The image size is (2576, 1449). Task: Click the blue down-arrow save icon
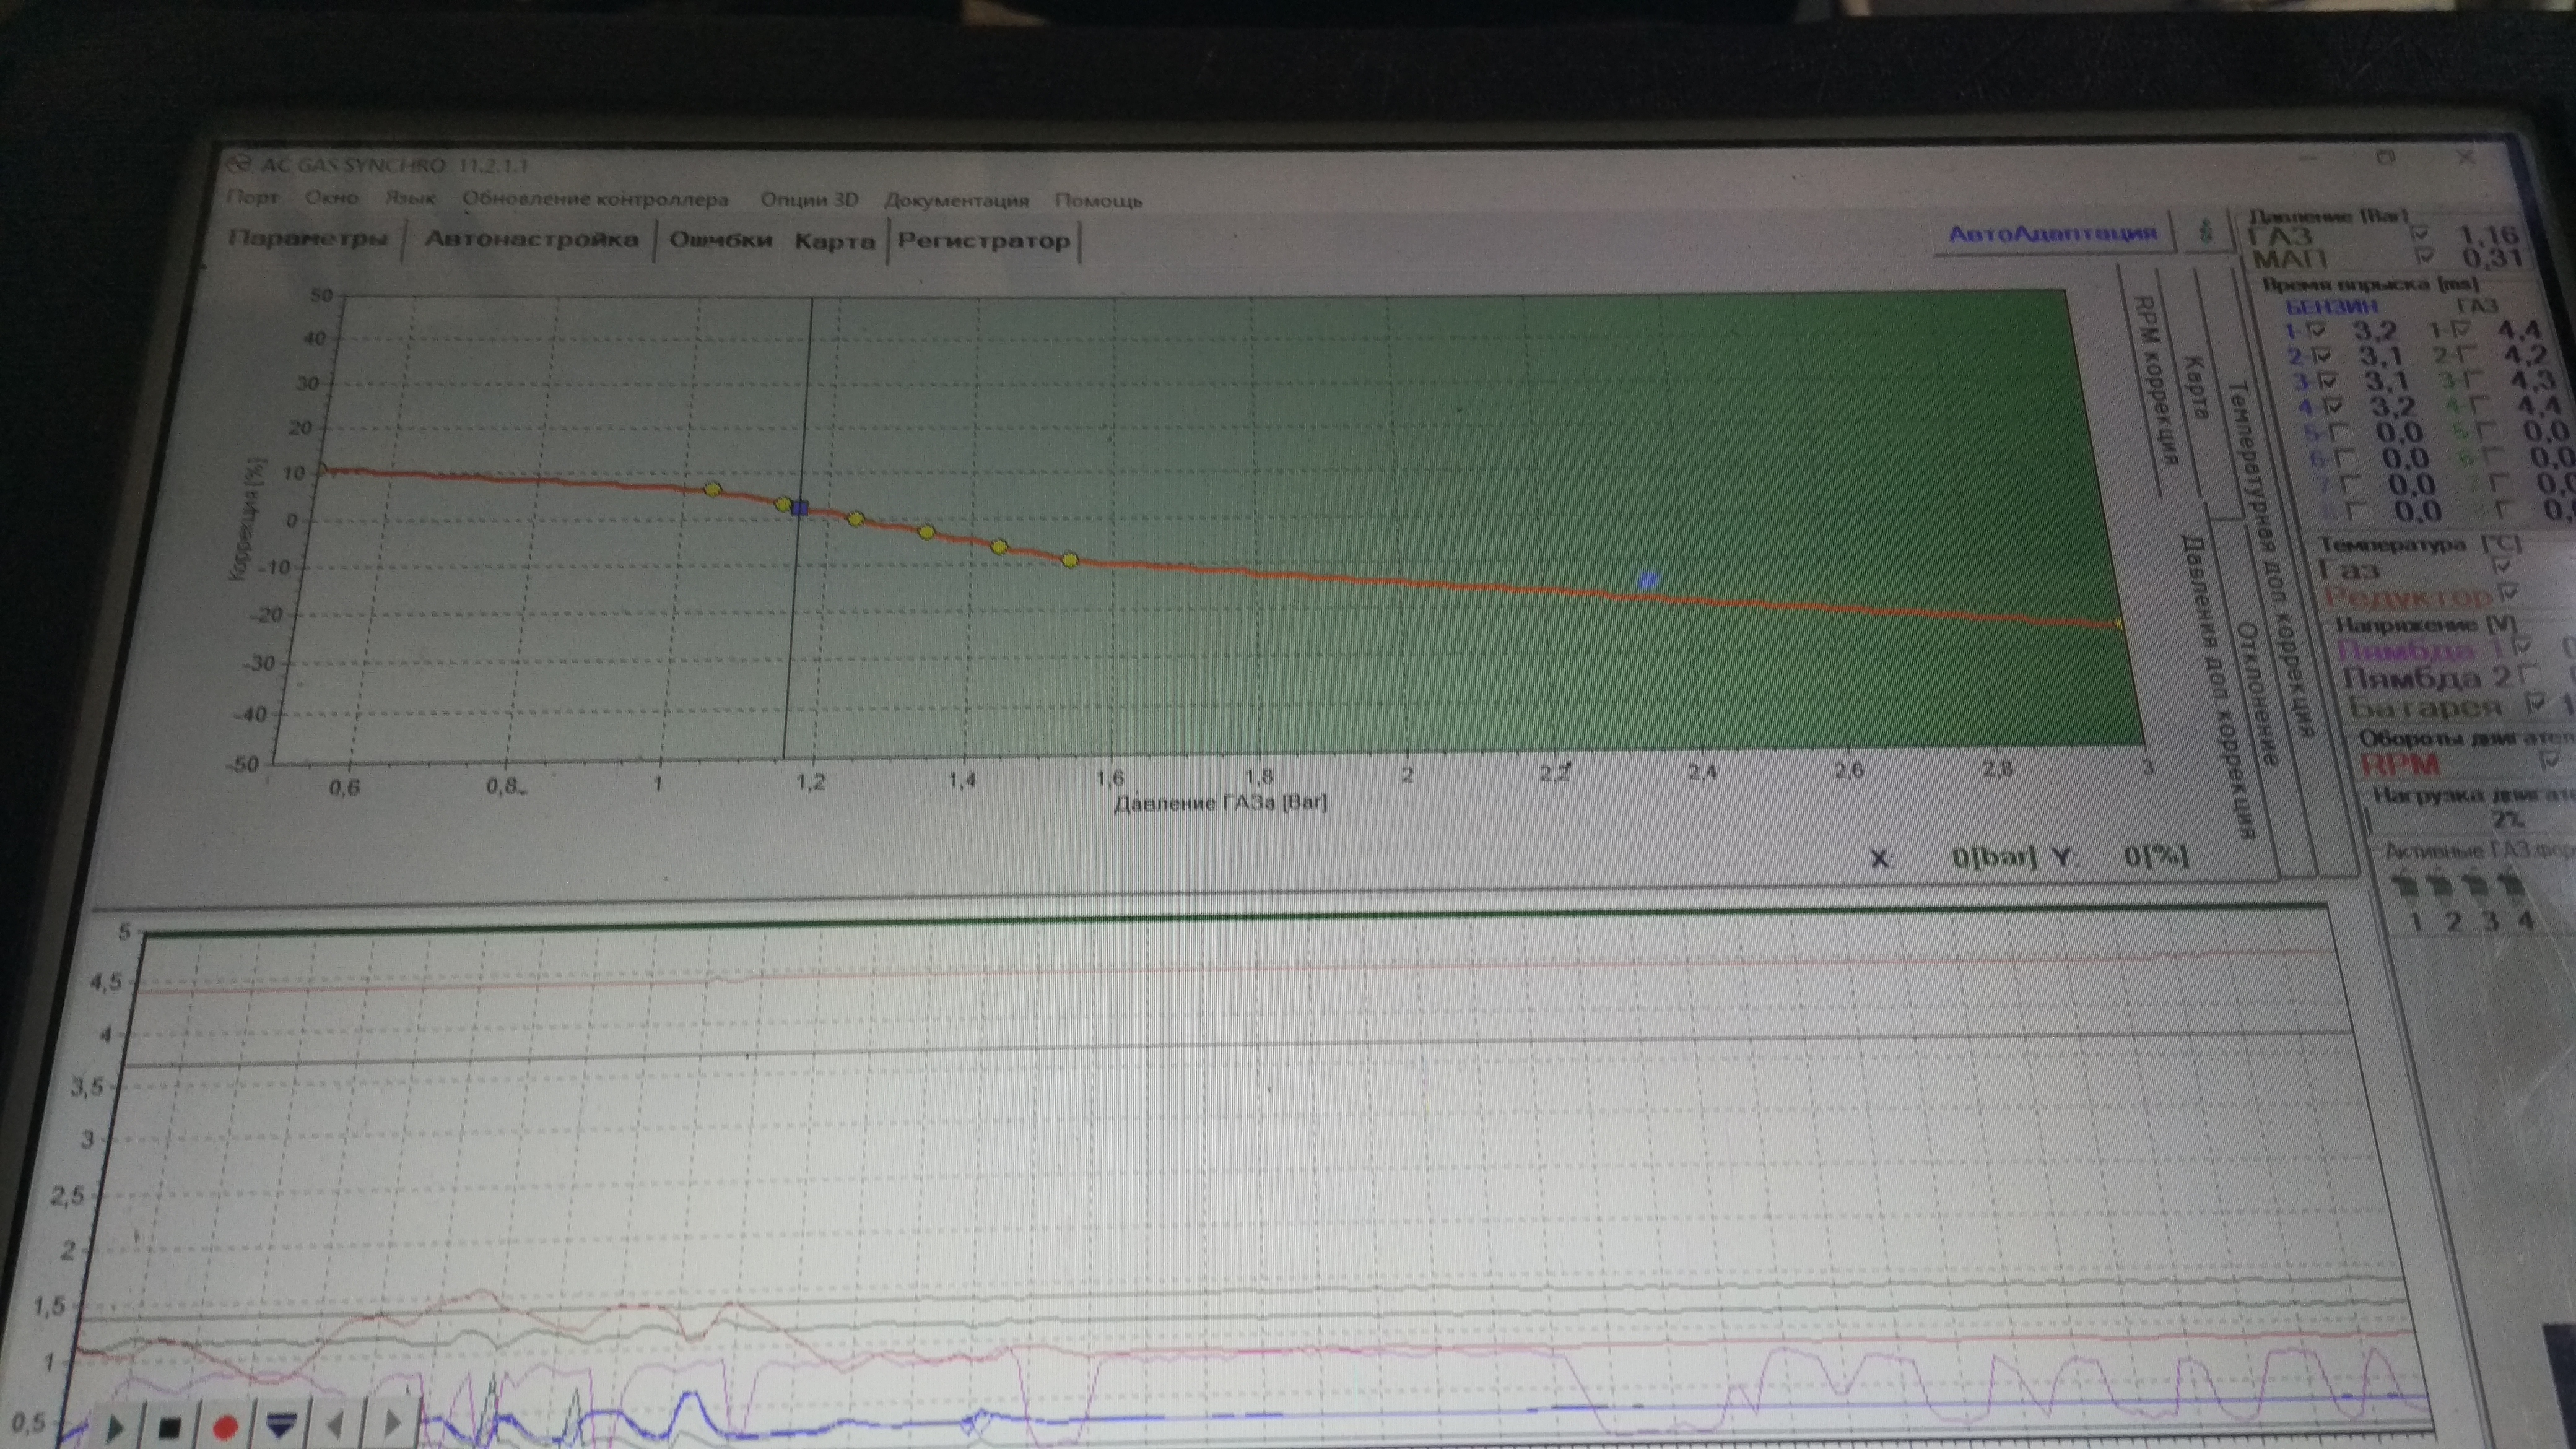(x=281, y=1424)
